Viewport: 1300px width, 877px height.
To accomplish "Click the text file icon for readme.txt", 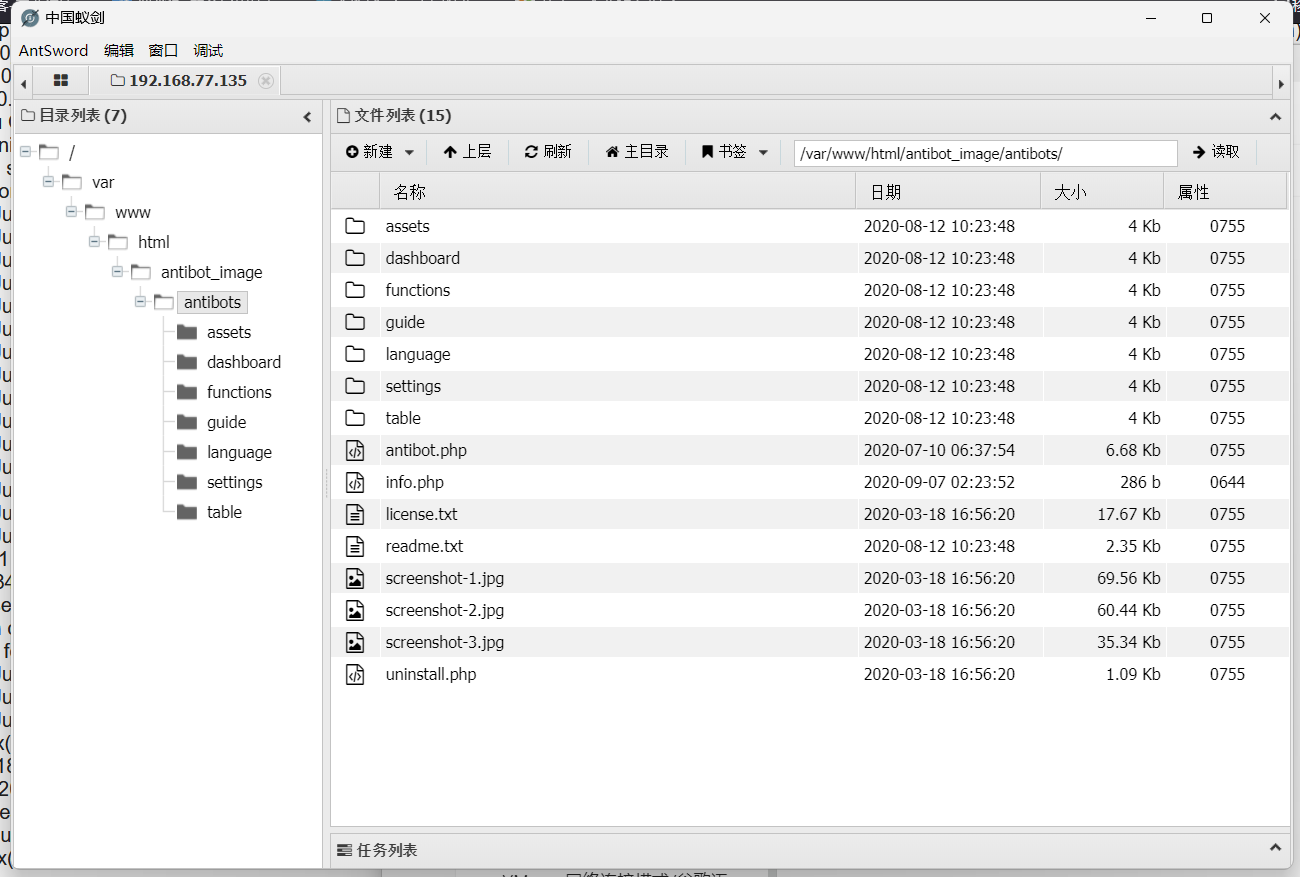I will point(355,546).
